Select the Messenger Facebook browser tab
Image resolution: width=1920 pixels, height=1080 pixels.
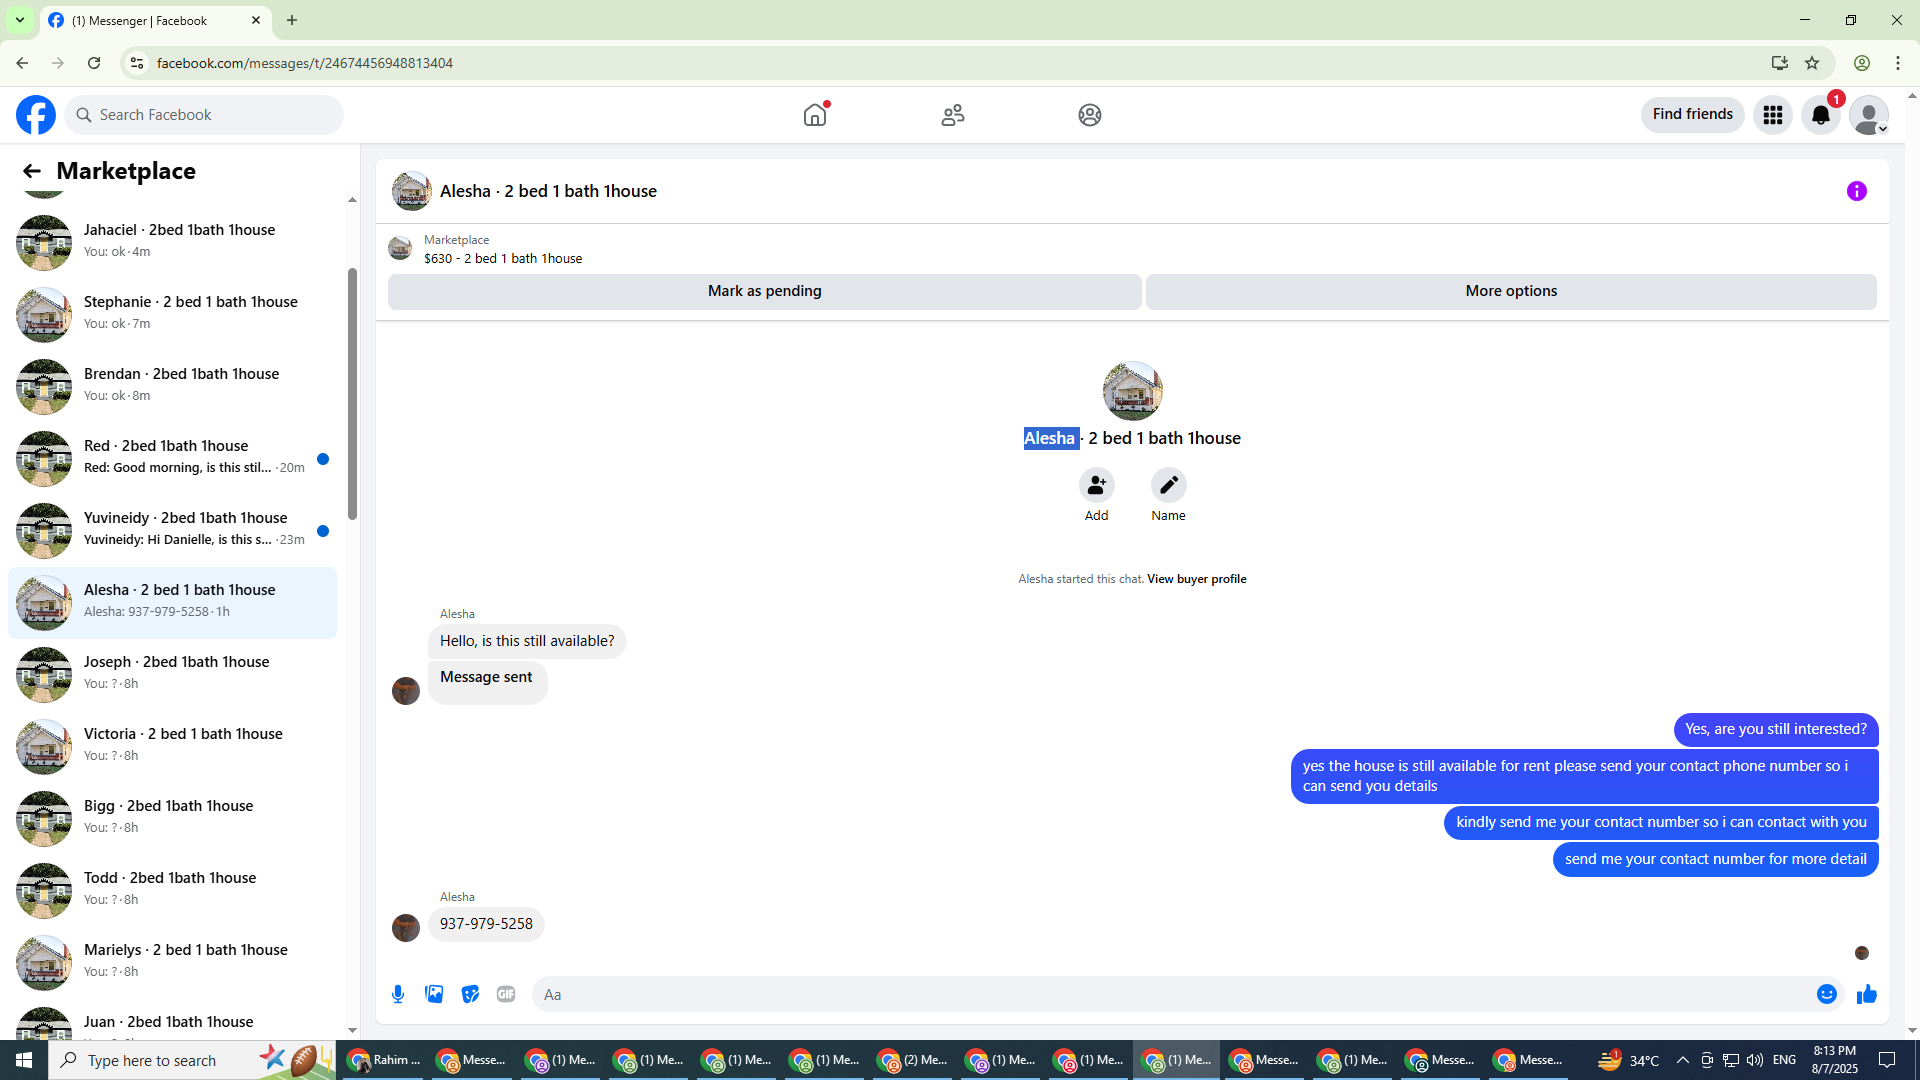click(x=155, y=20)
